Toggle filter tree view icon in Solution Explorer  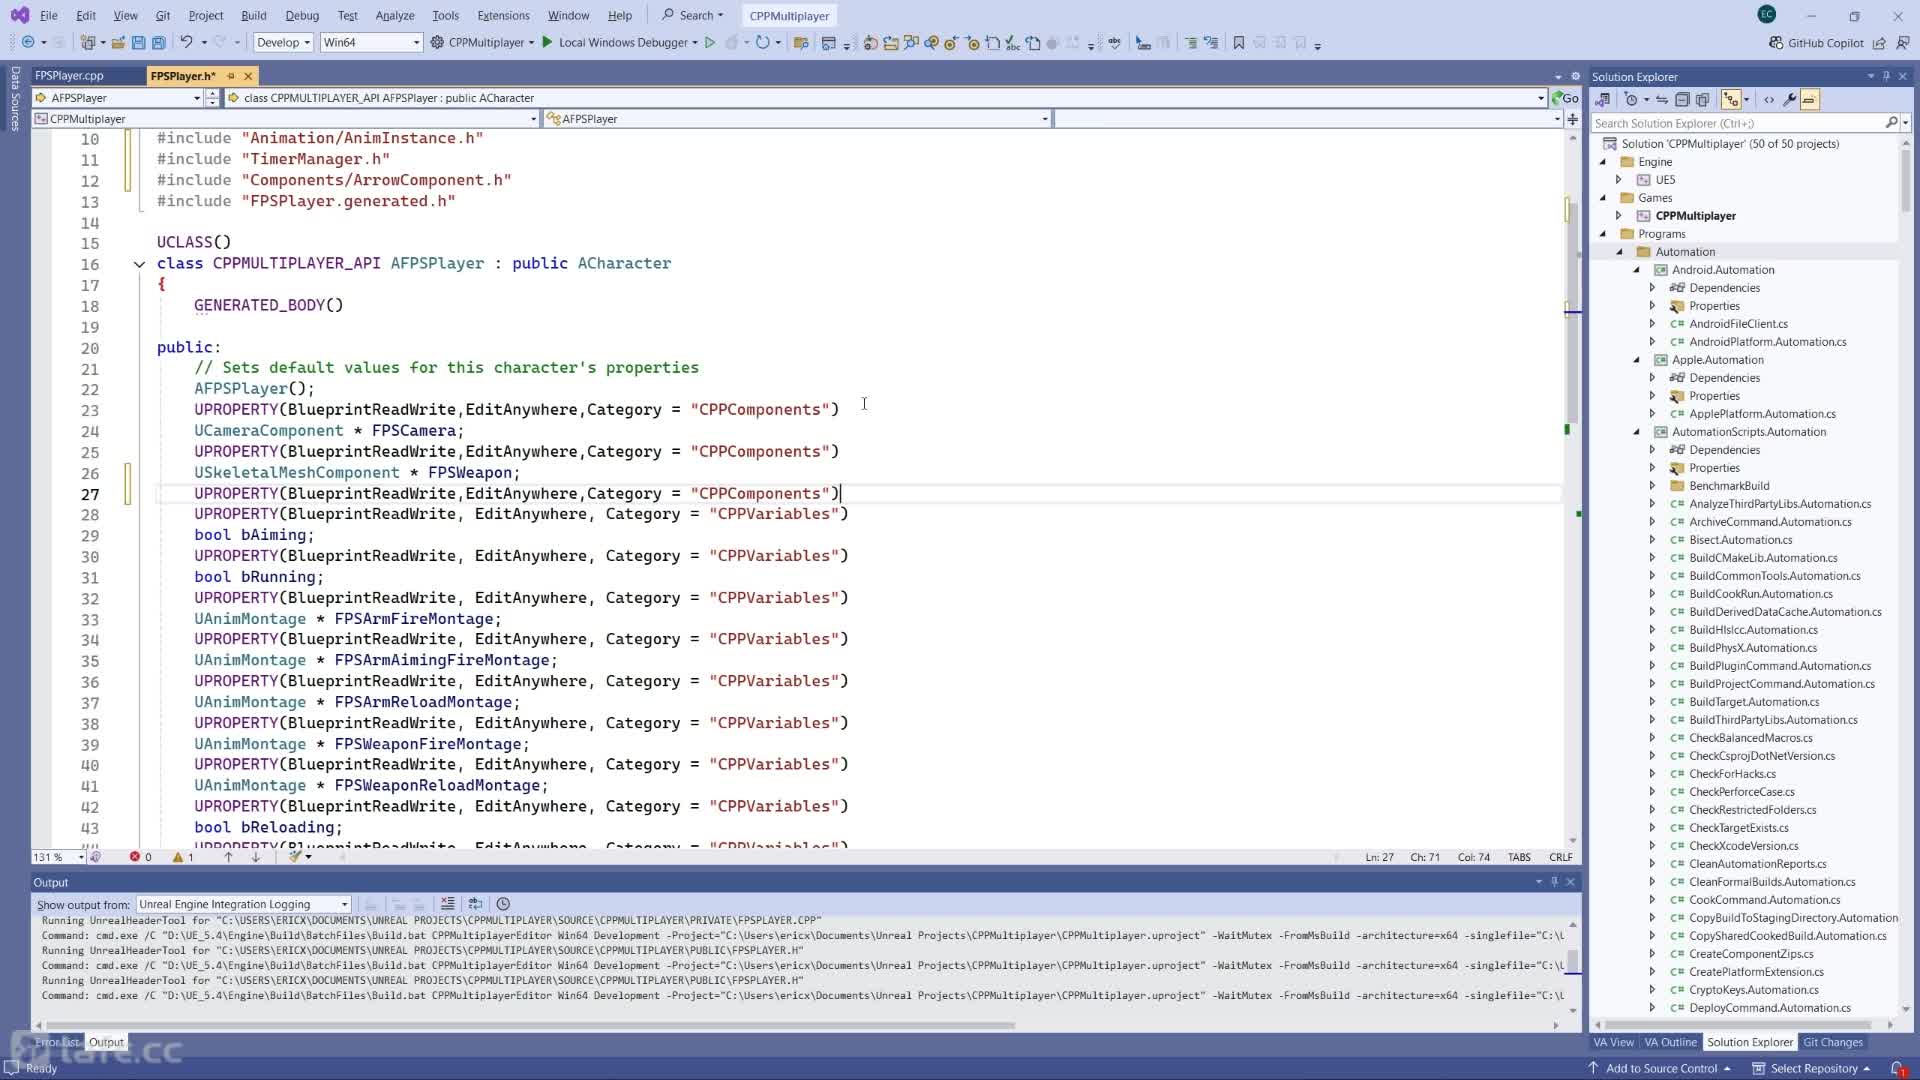point(1731,100)
